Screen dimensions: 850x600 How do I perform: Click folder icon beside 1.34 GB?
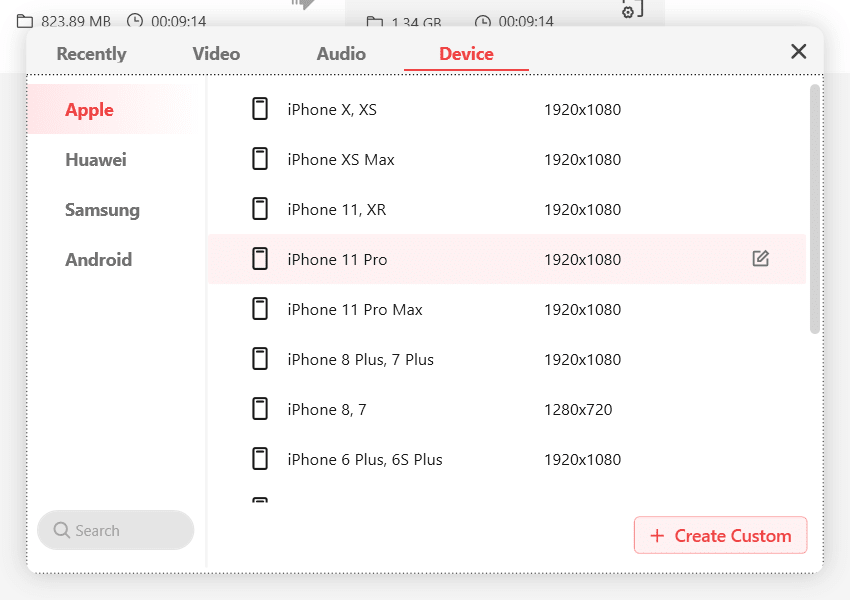coord(374,22)
